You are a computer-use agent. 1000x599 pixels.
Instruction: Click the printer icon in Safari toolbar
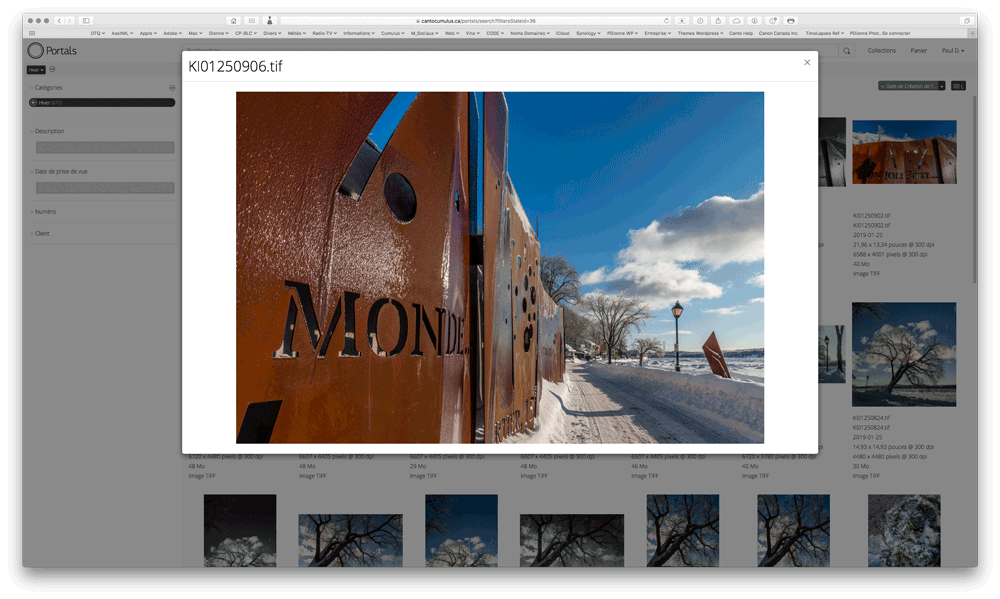[x=790, y=21]
